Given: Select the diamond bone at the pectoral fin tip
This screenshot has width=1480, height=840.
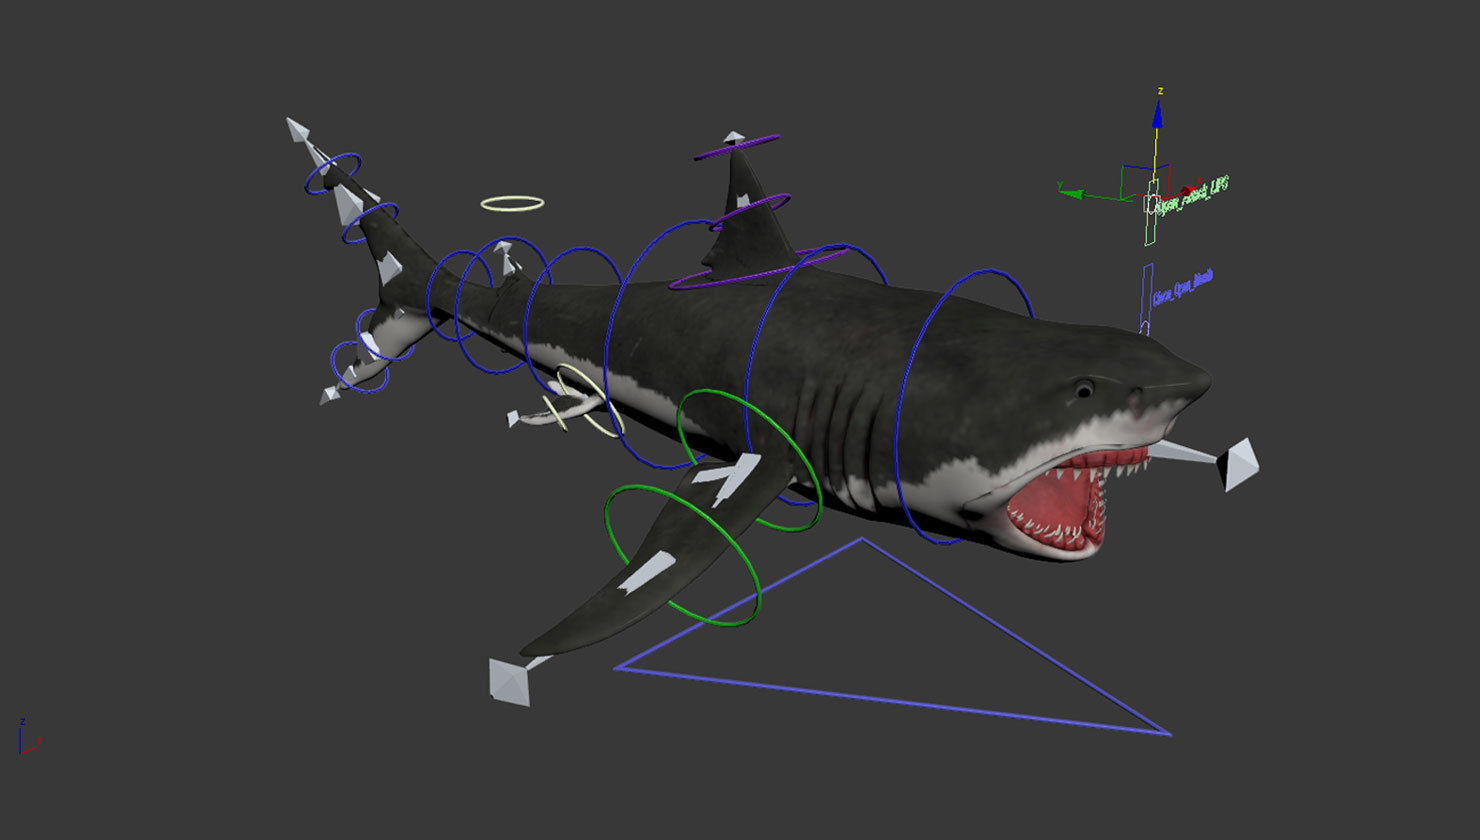Looking at the screenshot, I should pos(509,680).
